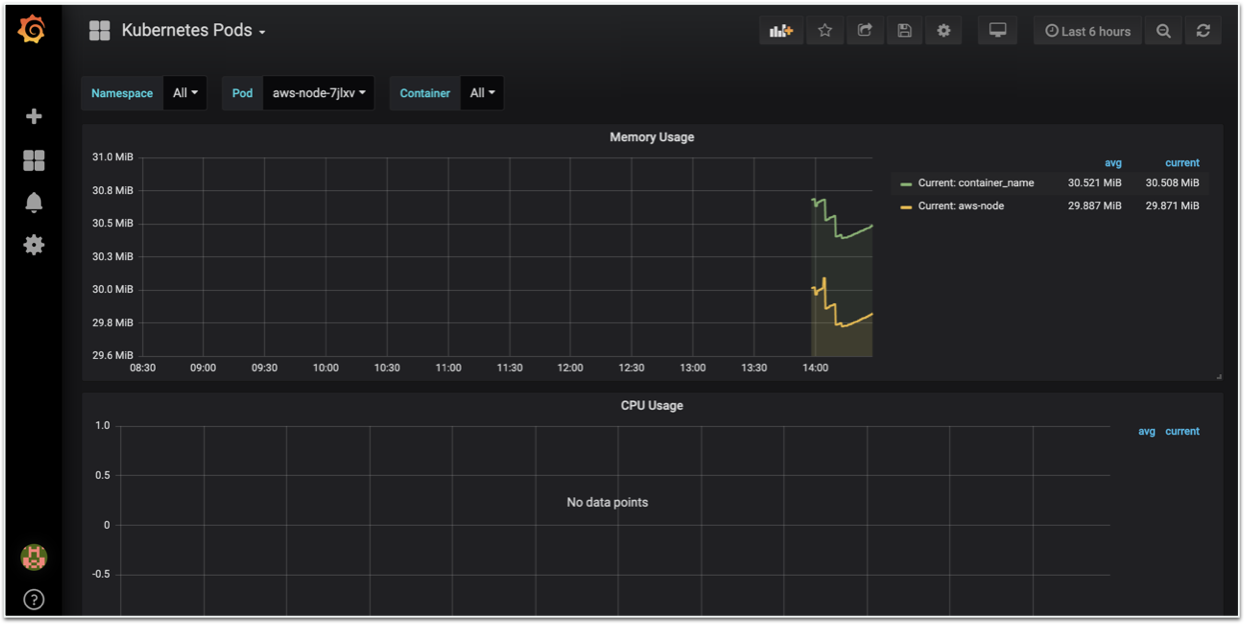Open the Last 6 hours time picker
The width and height of the screenshot is (1250, 628).
tap(1088, 31)
